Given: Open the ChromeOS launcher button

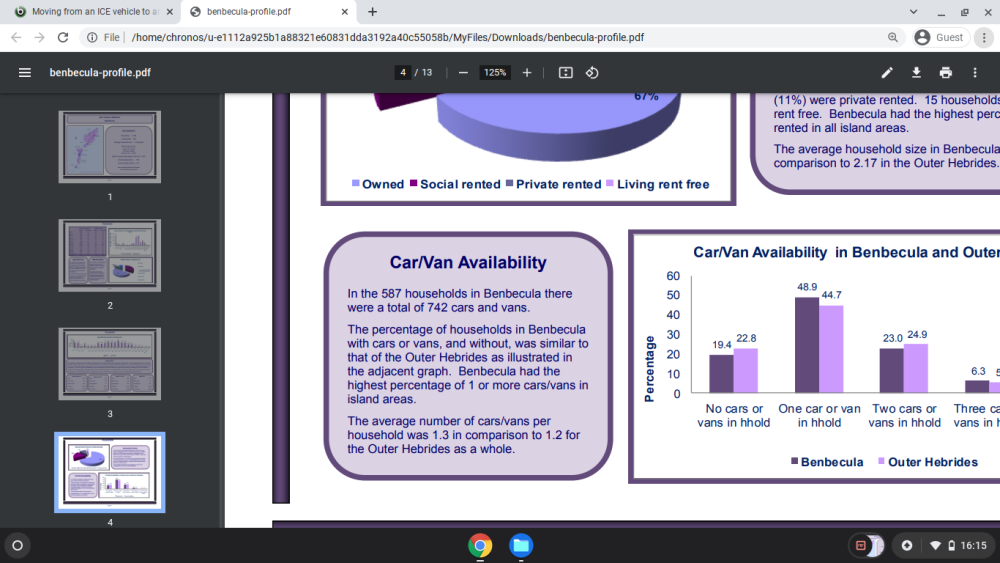Looking at the screenshot, I should pos(18,546).
